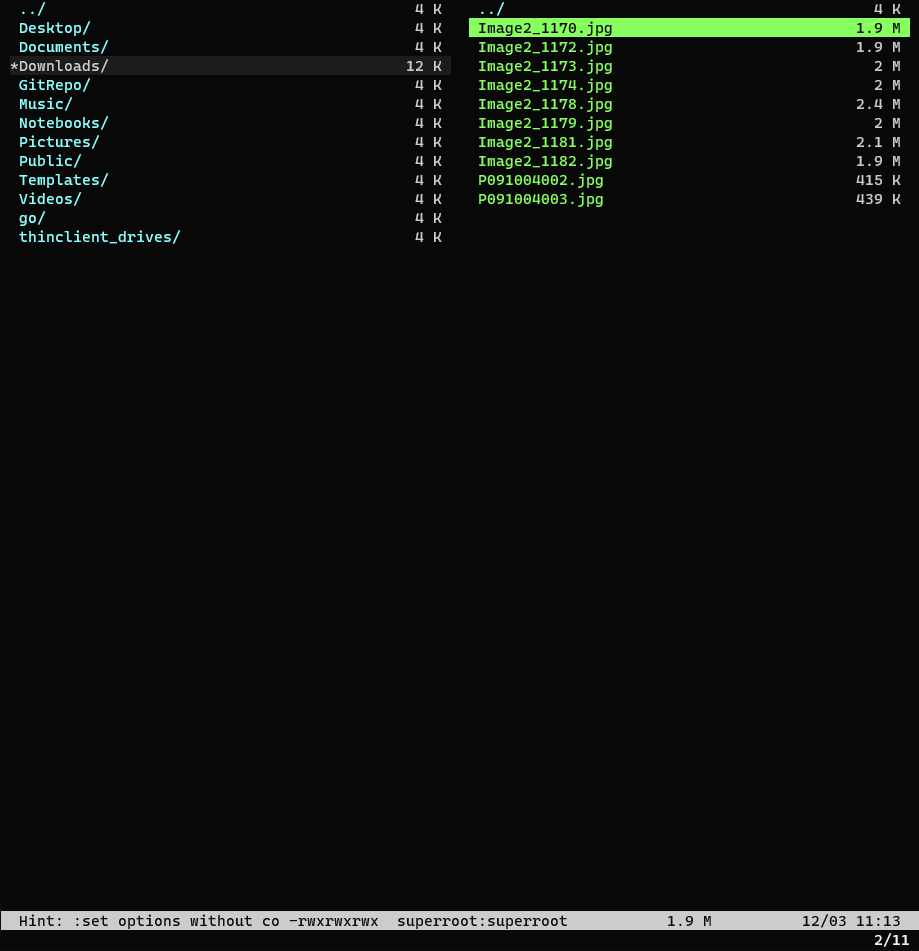Open the Videos/ folder row
Image resolution: width=919 pixels, height=951 pixels.
[x=230, y=199]
